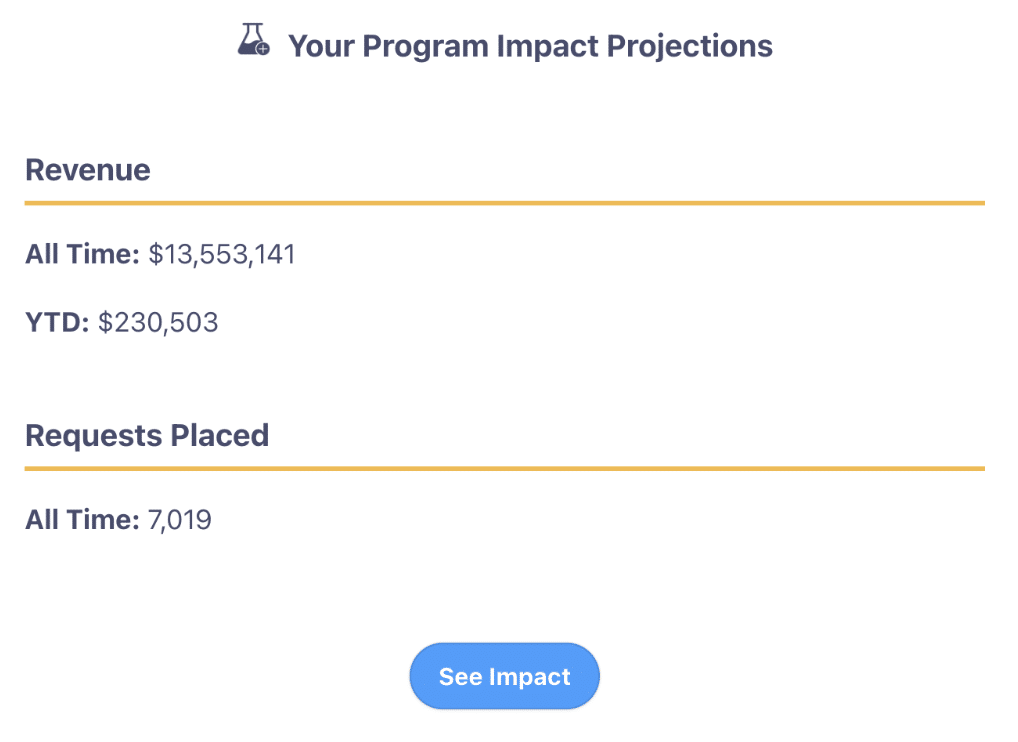1018x742 pixels.
Task: Click the word "Your" in the title
Action: pos(320,46)
